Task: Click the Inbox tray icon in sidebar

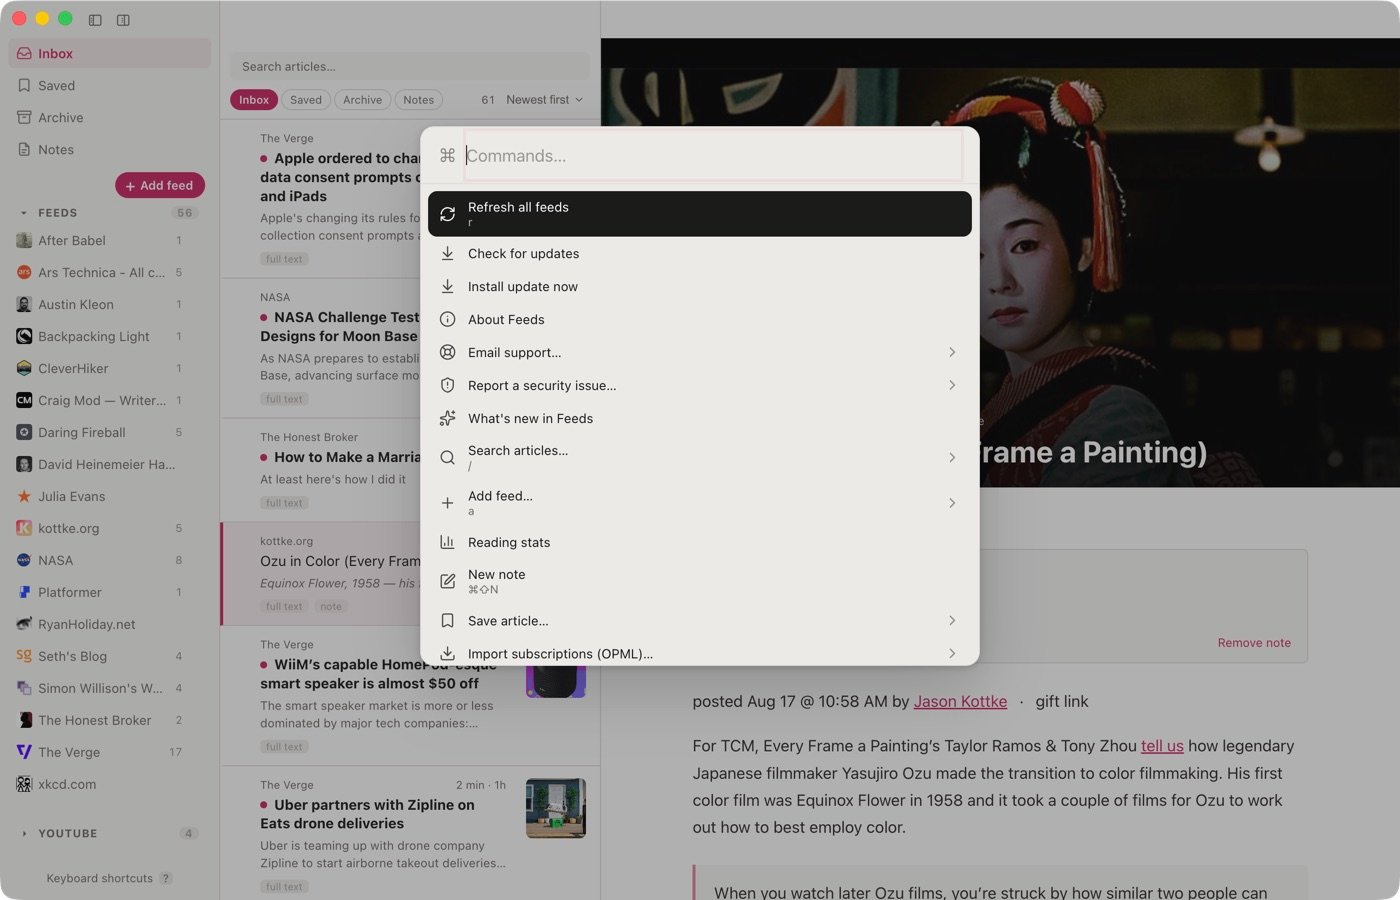Action: pyautogui.click(x=24, y=54)
